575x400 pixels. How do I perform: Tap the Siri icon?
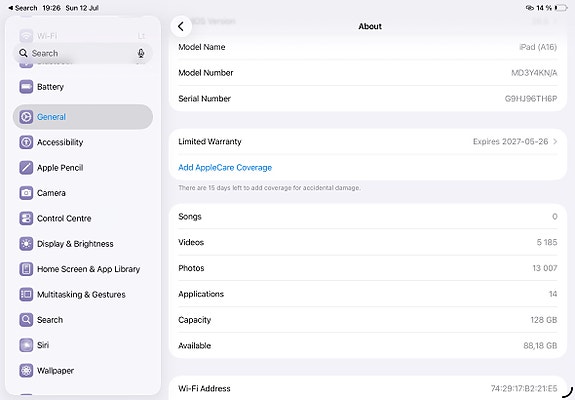(26, 345)
